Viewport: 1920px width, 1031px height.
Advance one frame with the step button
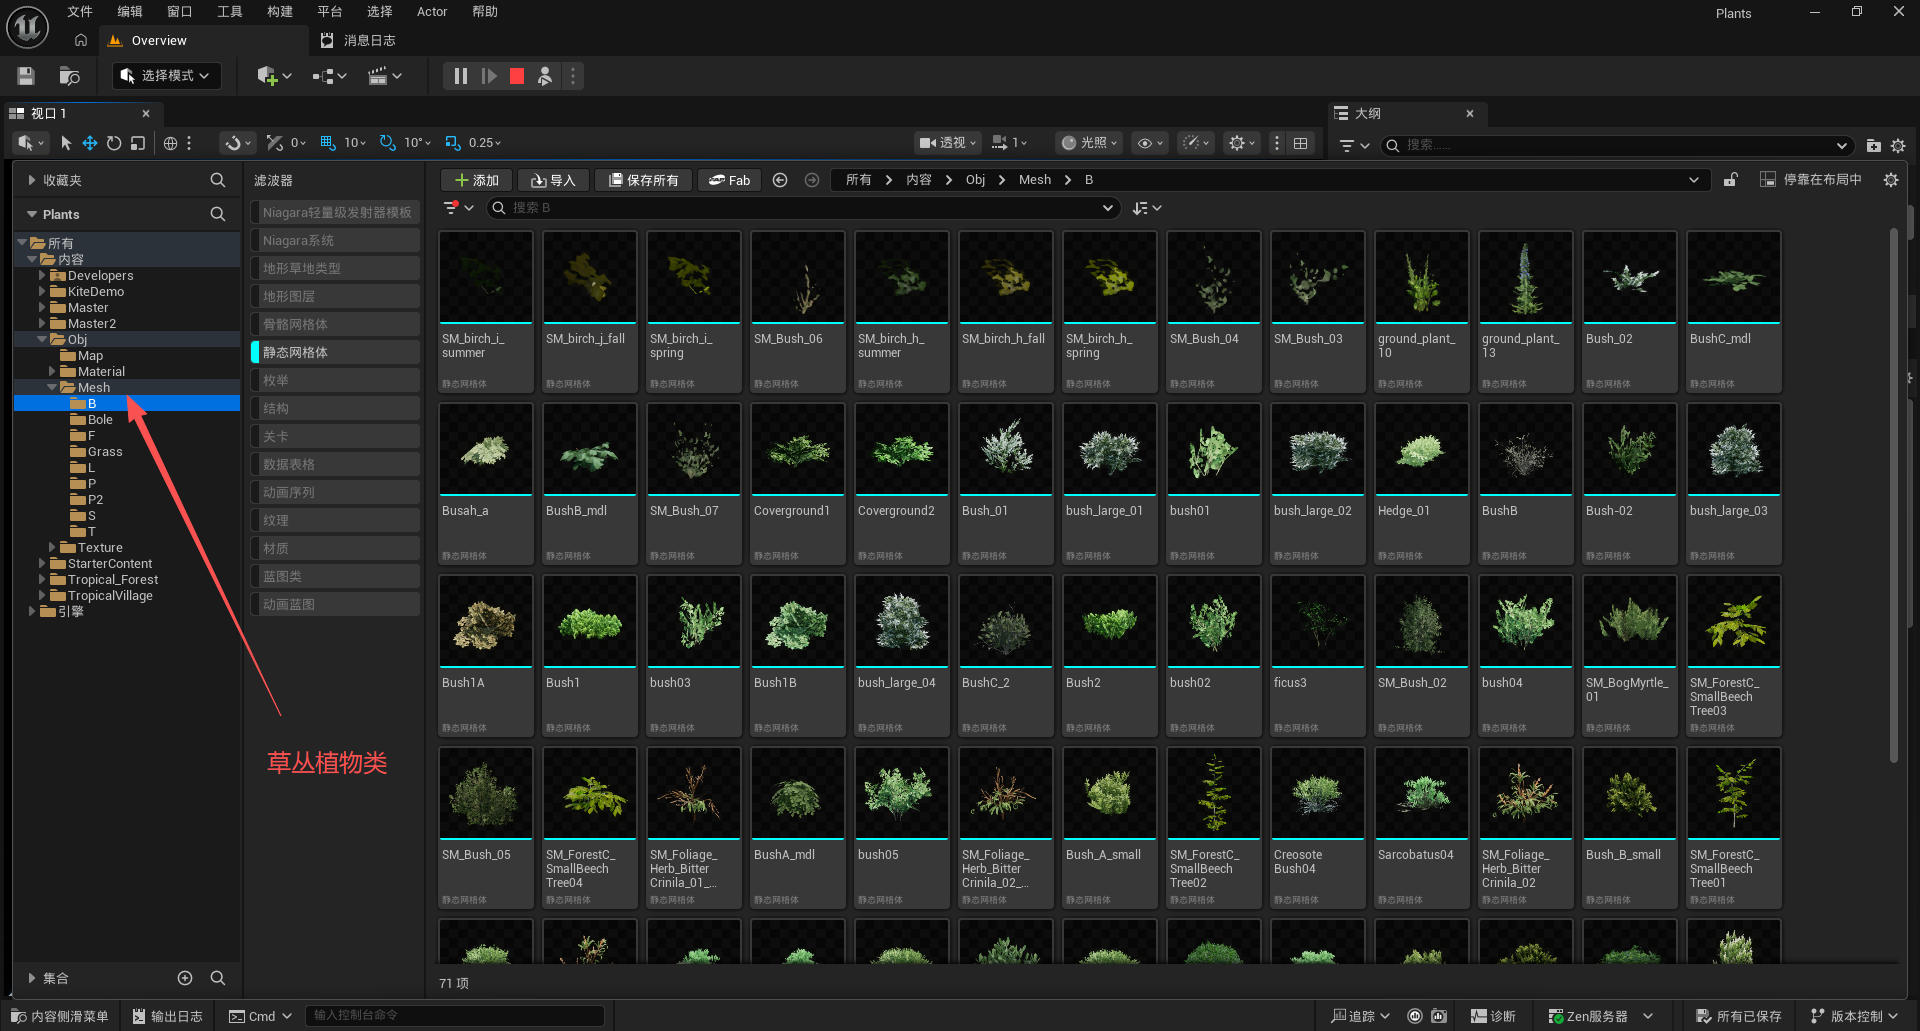pyautogui.click(x=489, y=76)
